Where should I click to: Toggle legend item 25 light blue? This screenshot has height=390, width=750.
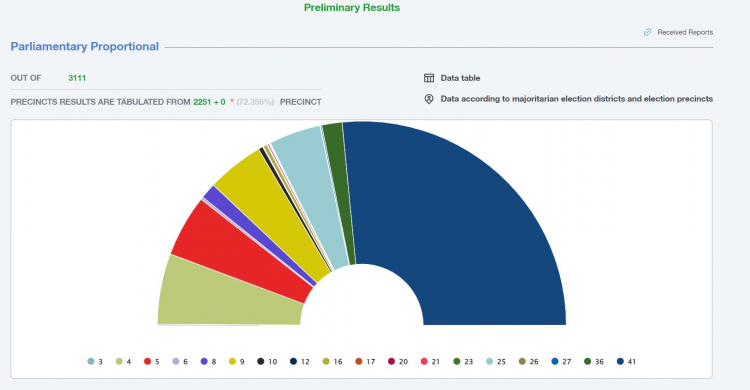click(496, 362)
